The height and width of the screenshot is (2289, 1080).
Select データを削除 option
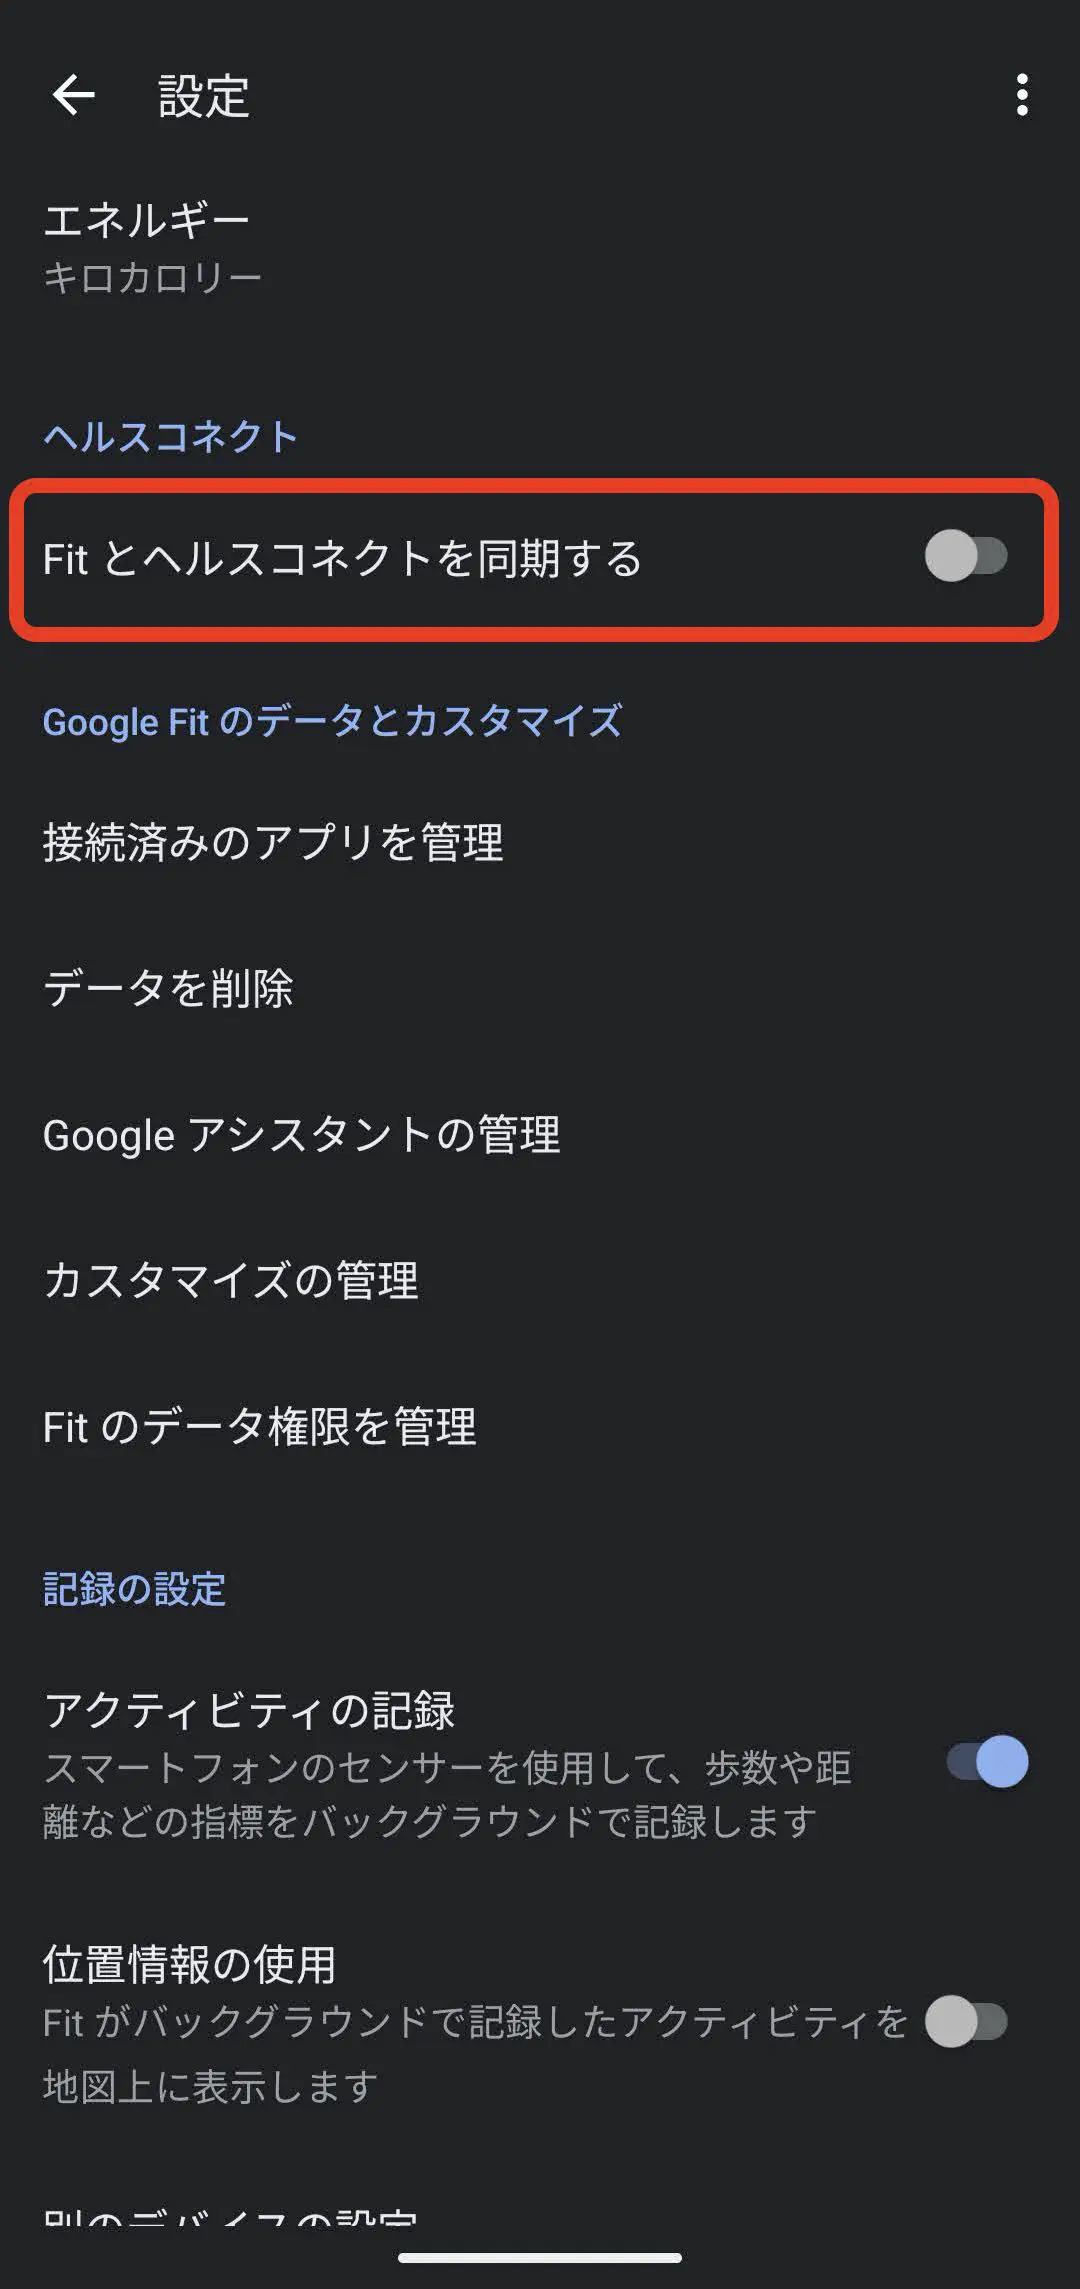pyautogui.click(x=168, y=988)
